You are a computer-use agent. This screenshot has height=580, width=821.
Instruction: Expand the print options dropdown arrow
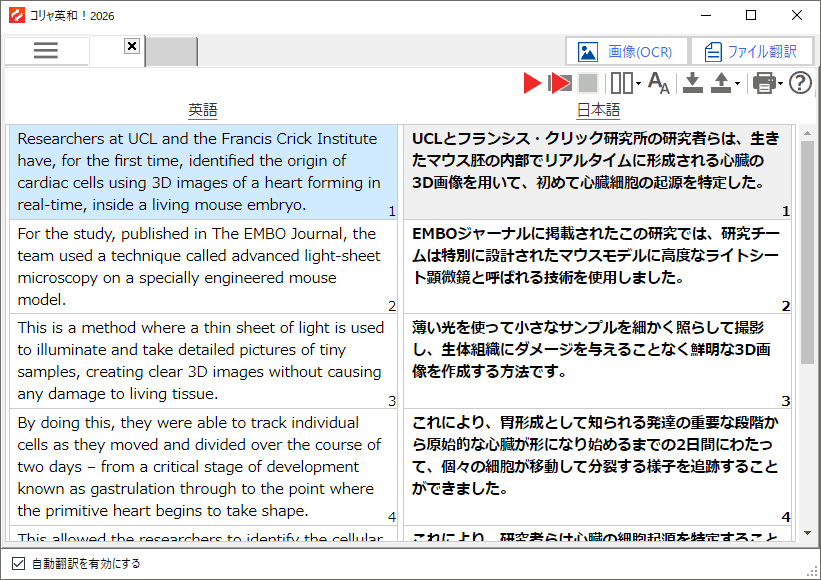point(781,85)
